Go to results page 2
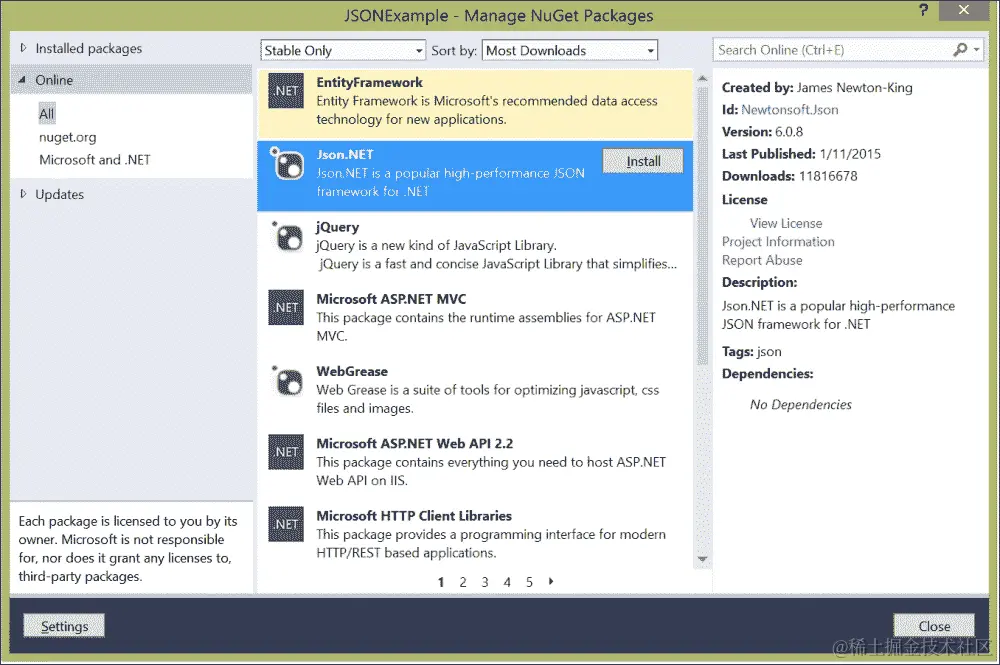This screenshot has height=665, width=1000. pyautogui.click(x=463, y=582)
